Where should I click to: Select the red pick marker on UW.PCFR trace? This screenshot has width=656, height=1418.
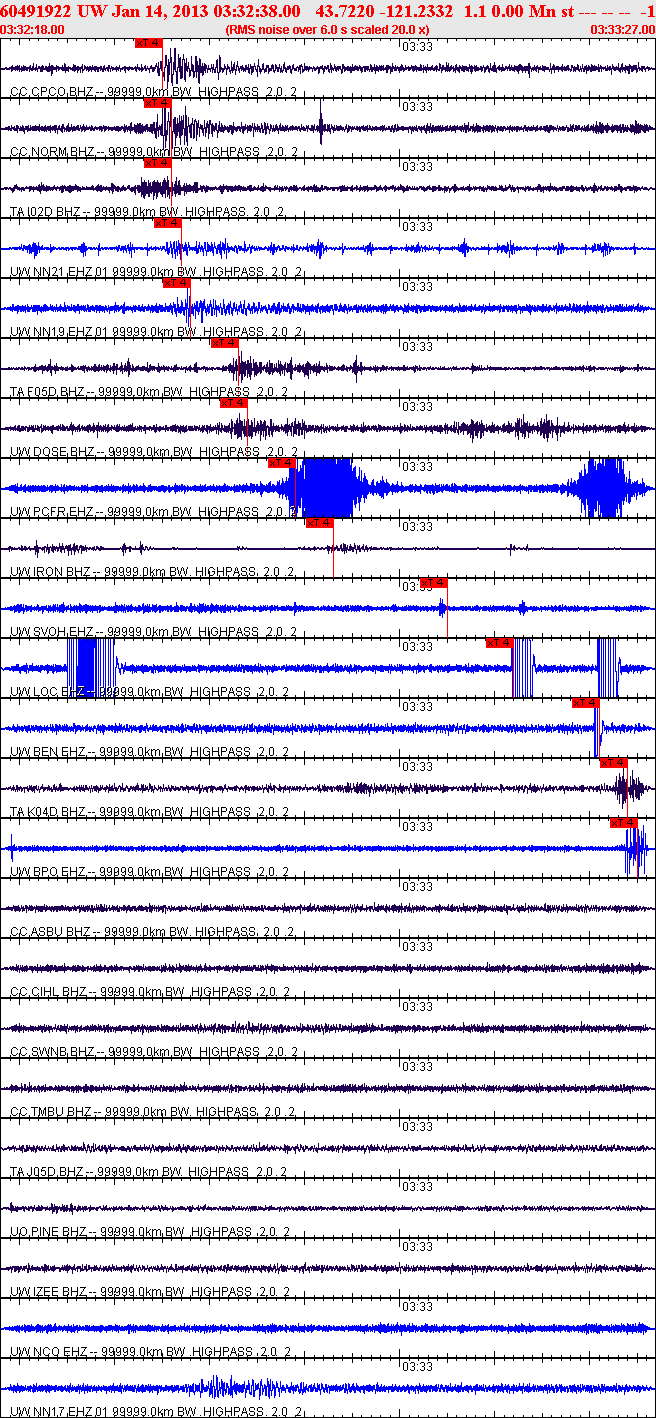tap(282, 463)
